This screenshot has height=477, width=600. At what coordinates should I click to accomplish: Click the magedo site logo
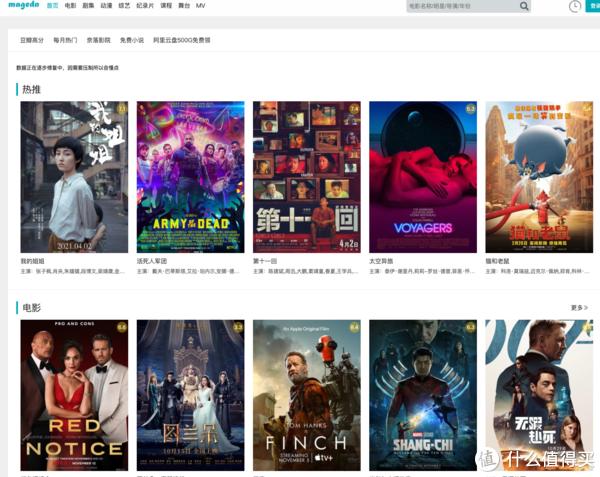(x=24, y=5)
